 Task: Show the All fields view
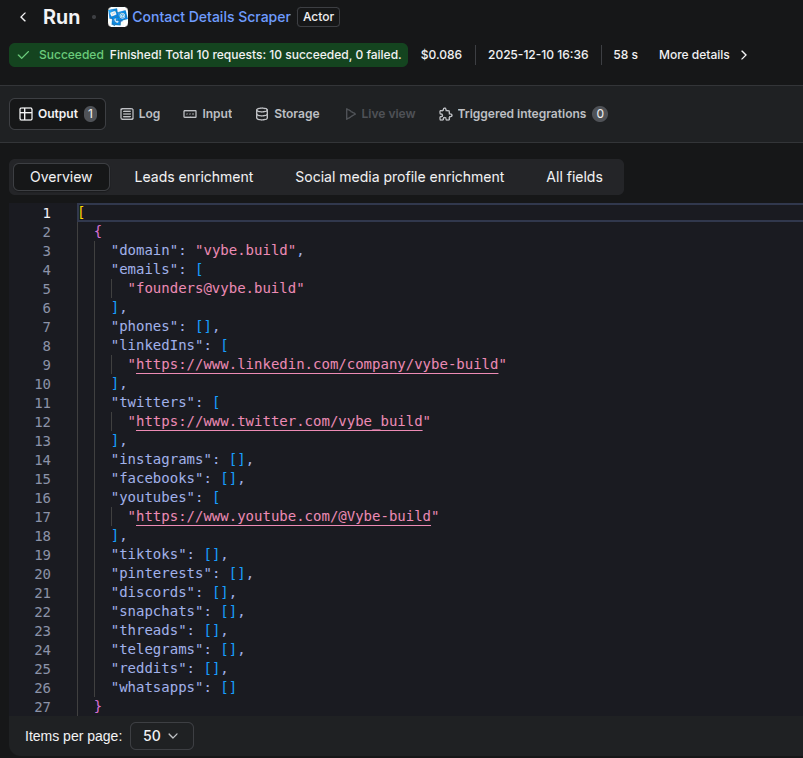(574, 177)
